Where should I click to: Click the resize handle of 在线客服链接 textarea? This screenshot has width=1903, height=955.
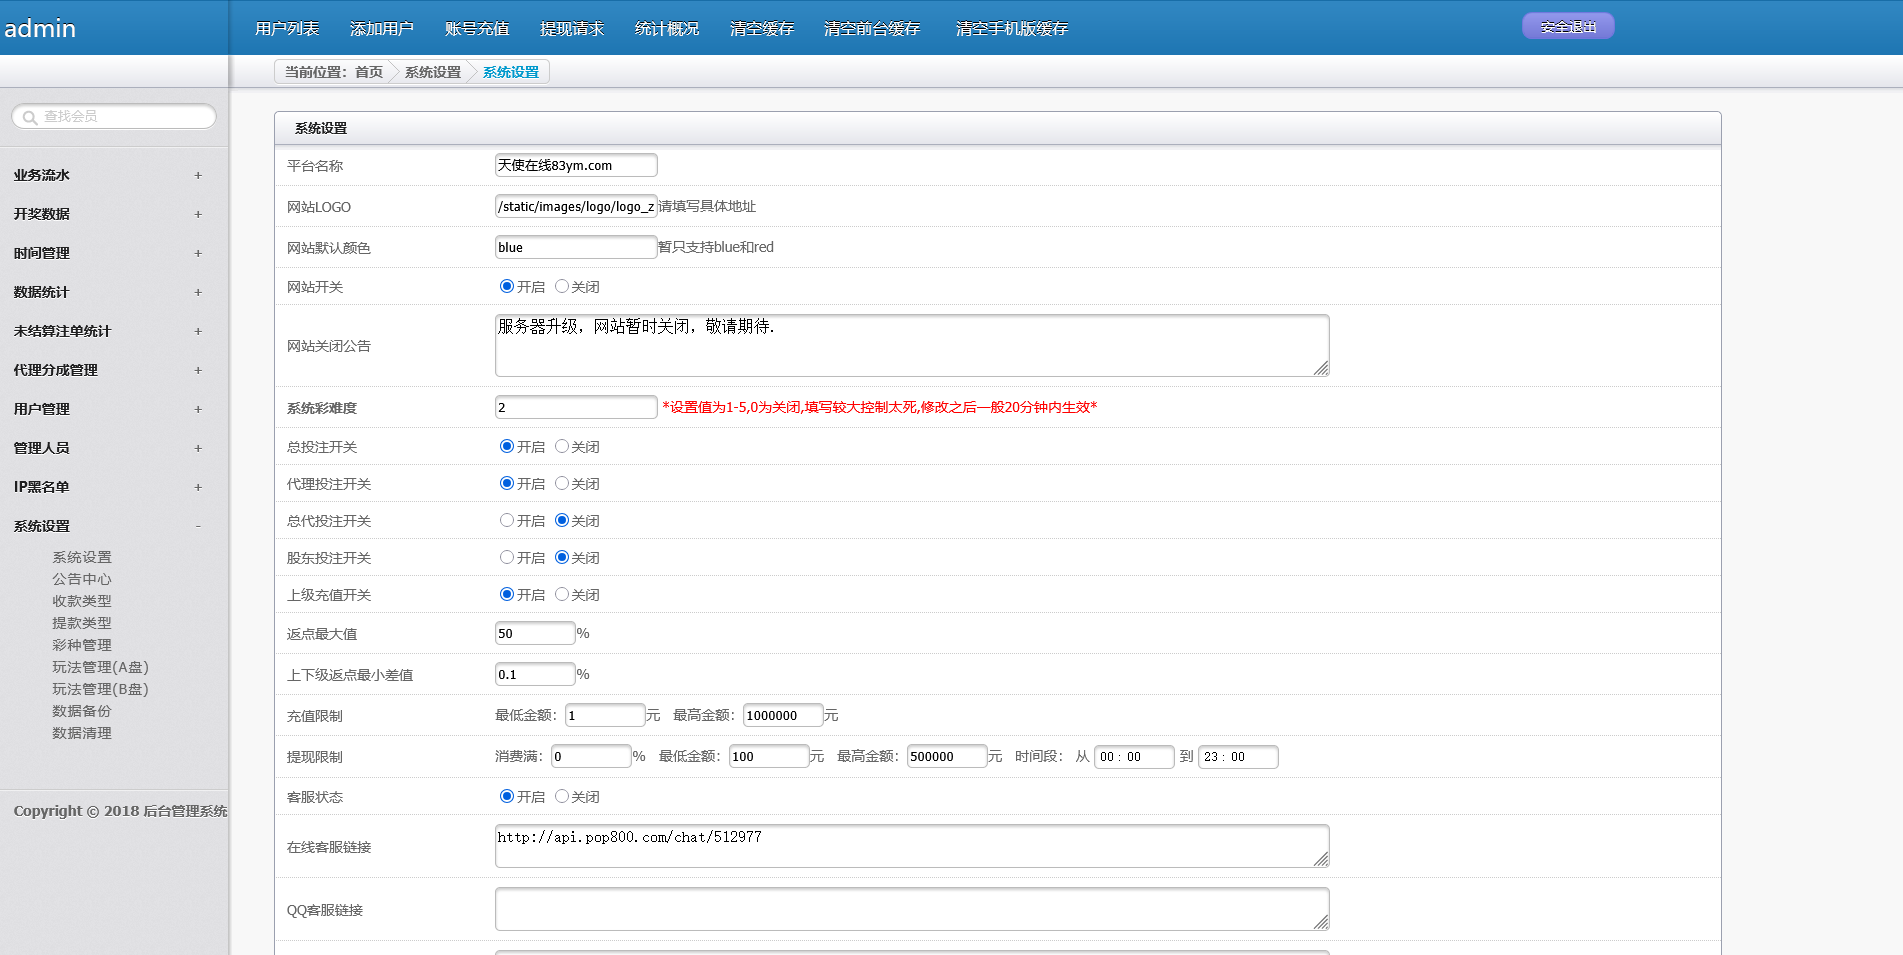1321,860
